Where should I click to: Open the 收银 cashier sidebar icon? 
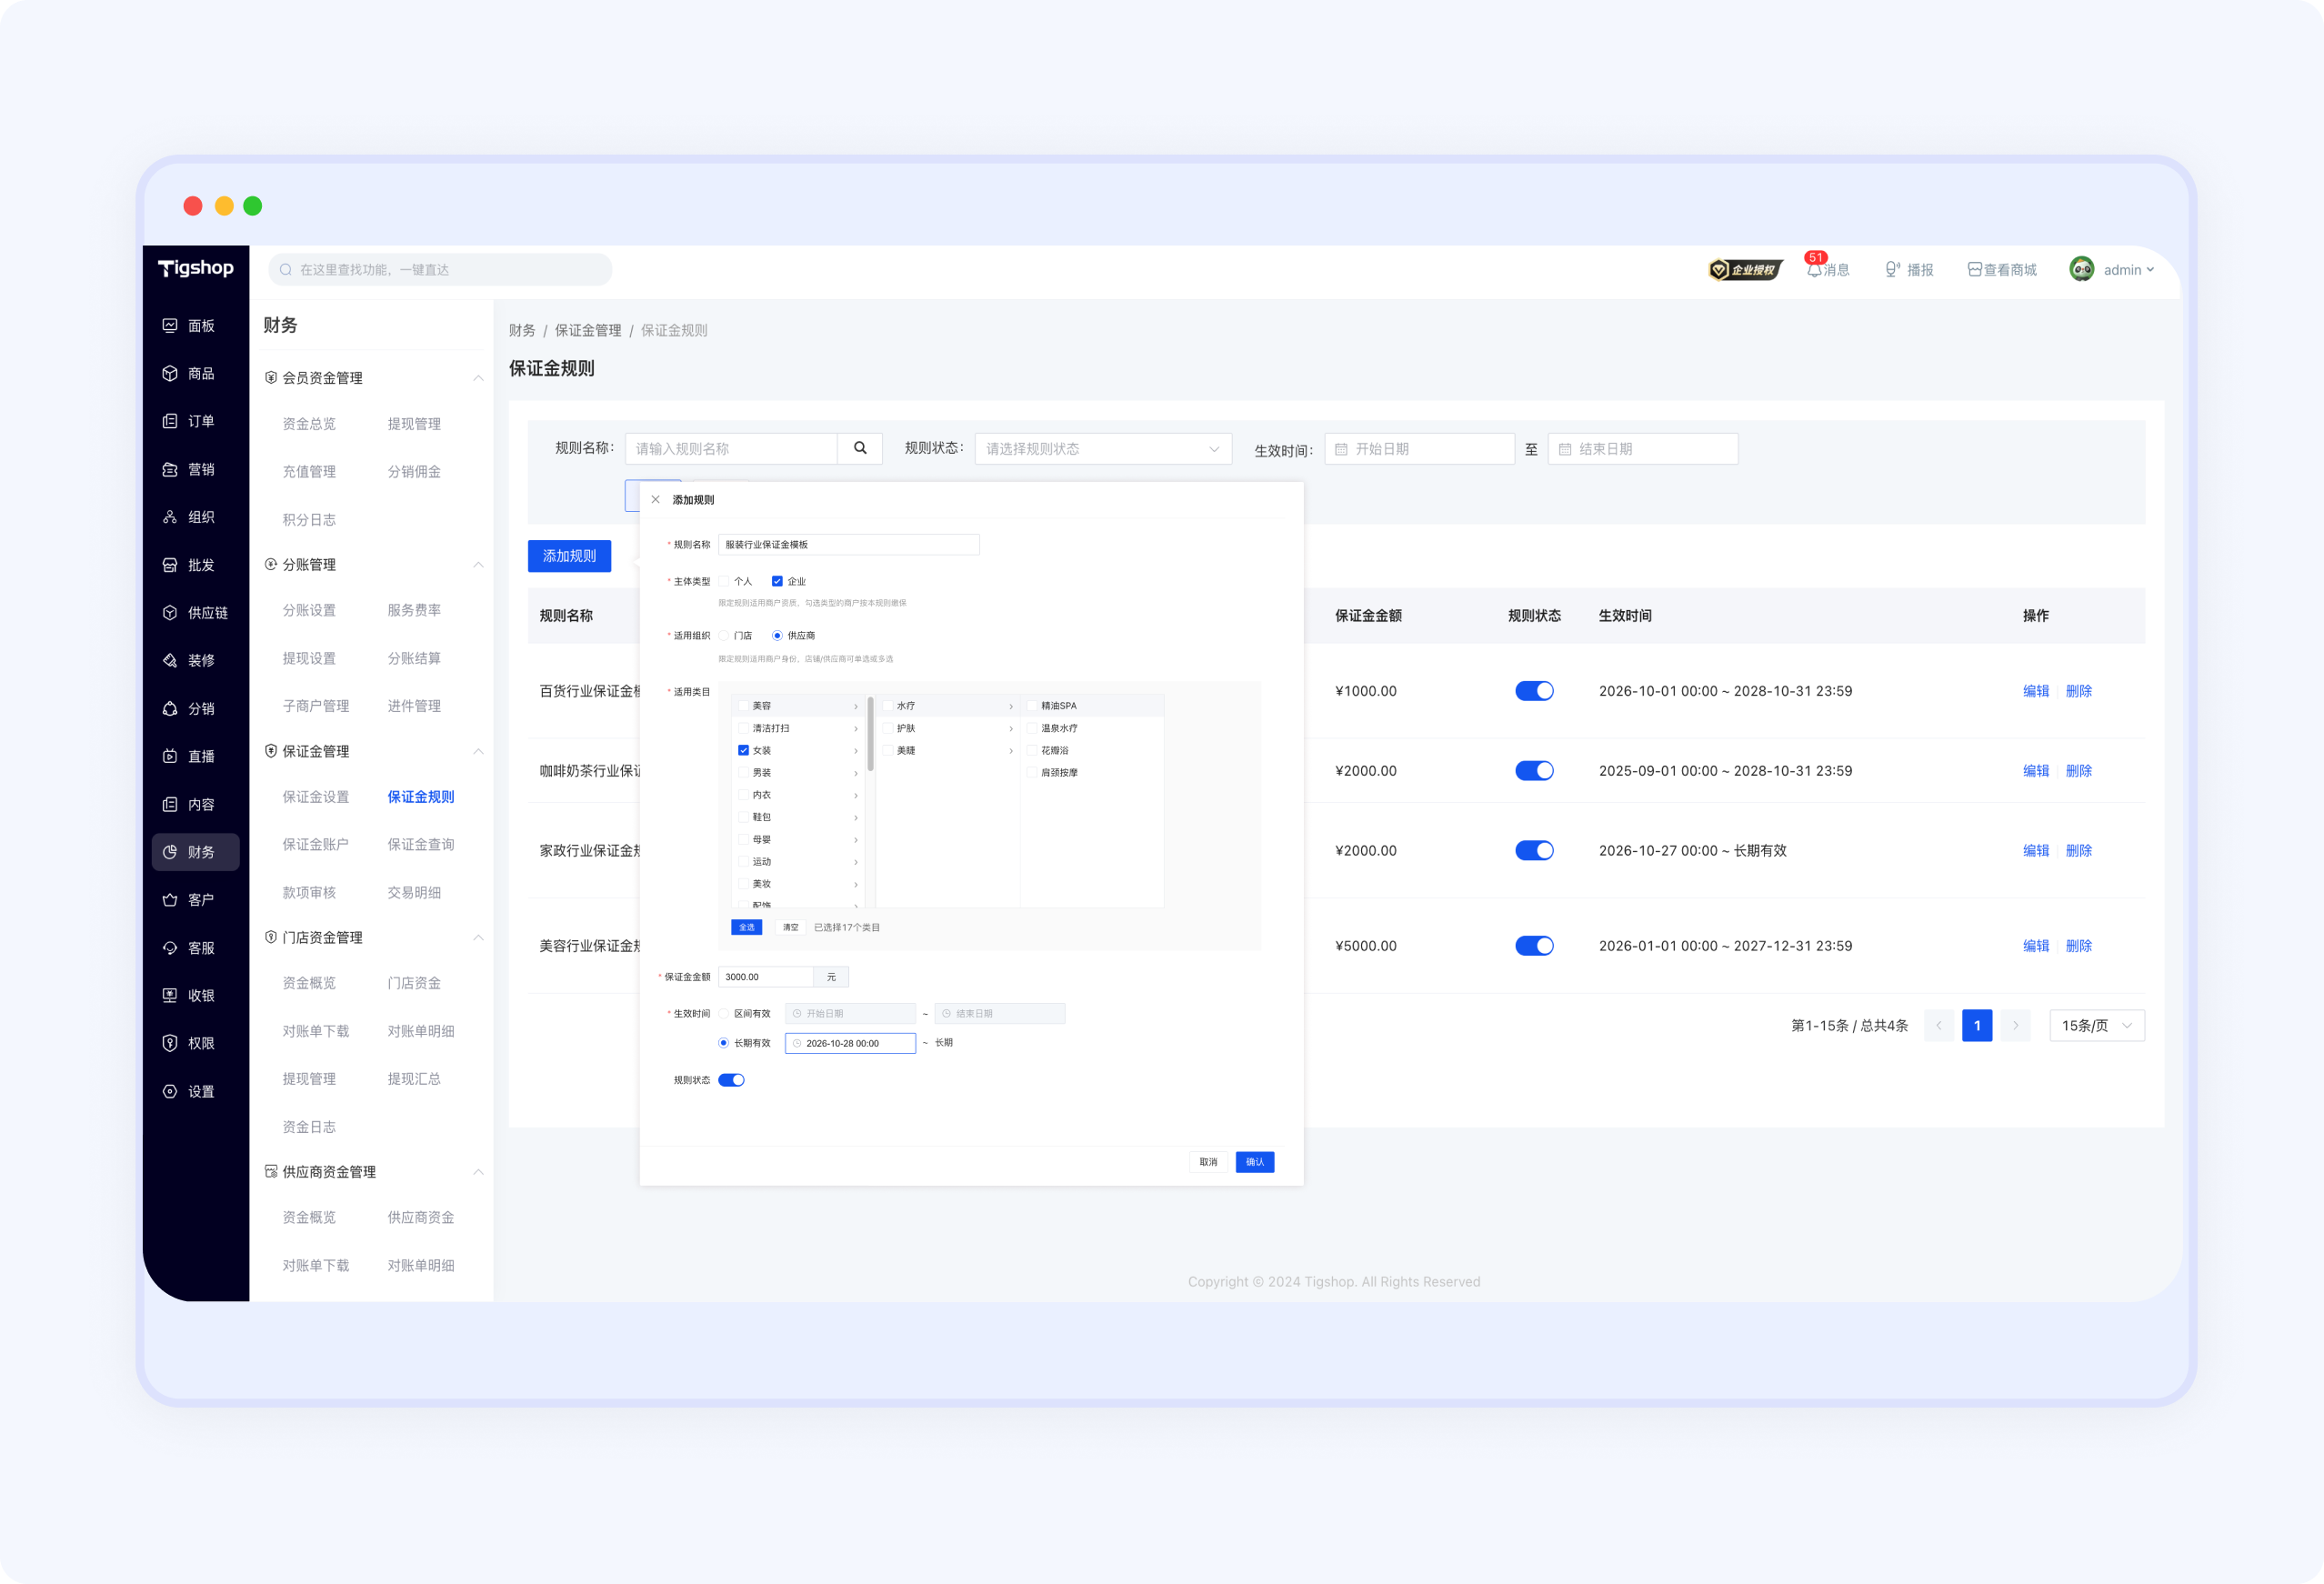170,995
